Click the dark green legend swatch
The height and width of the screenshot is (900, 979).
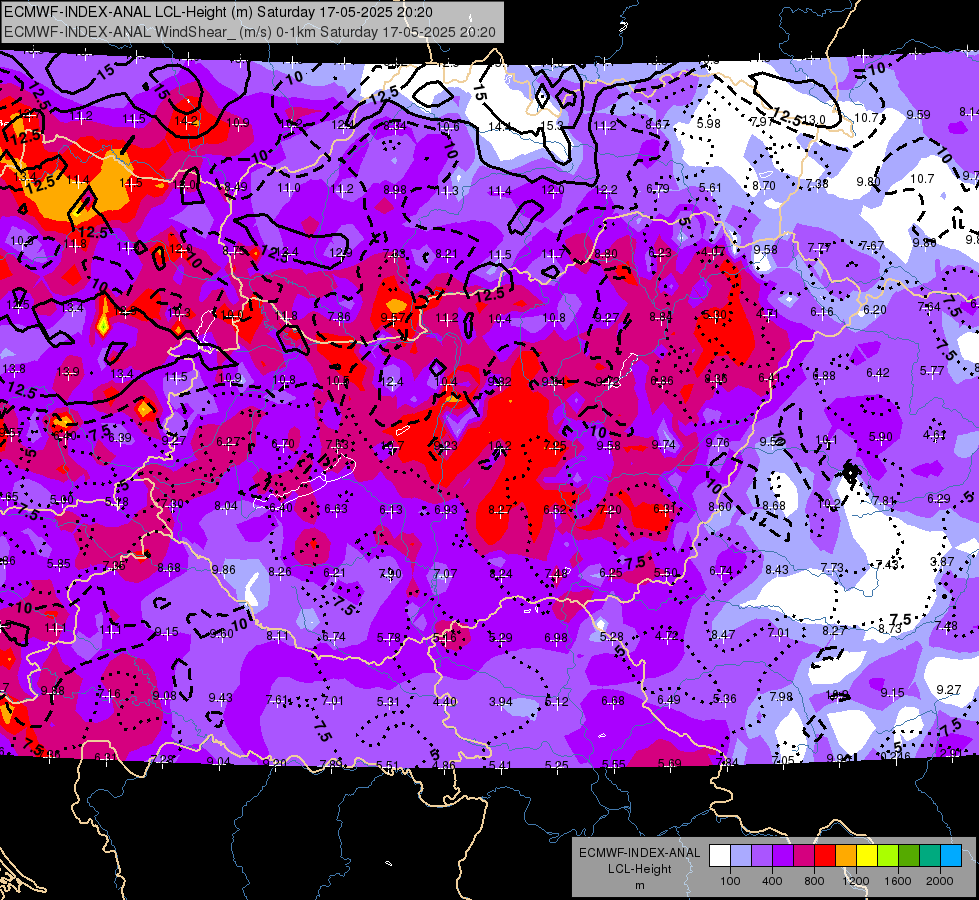(908, 856)
